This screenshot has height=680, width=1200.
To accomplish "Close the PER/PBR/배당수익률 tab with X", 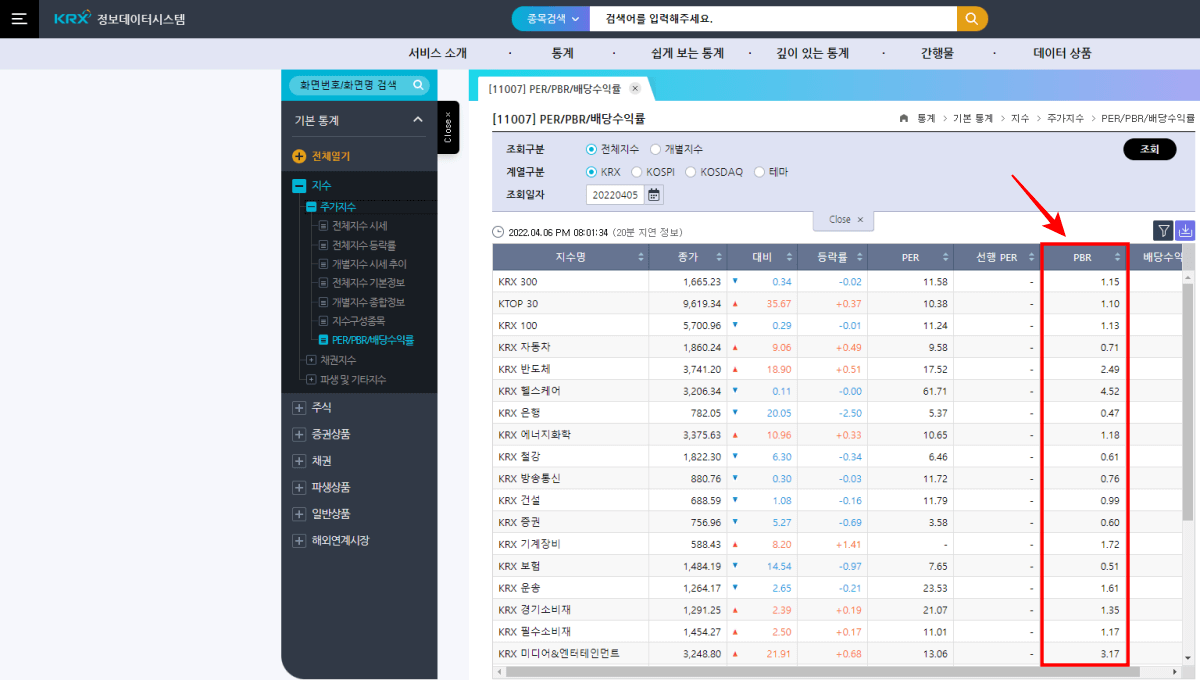I will [x=634, y=89].
